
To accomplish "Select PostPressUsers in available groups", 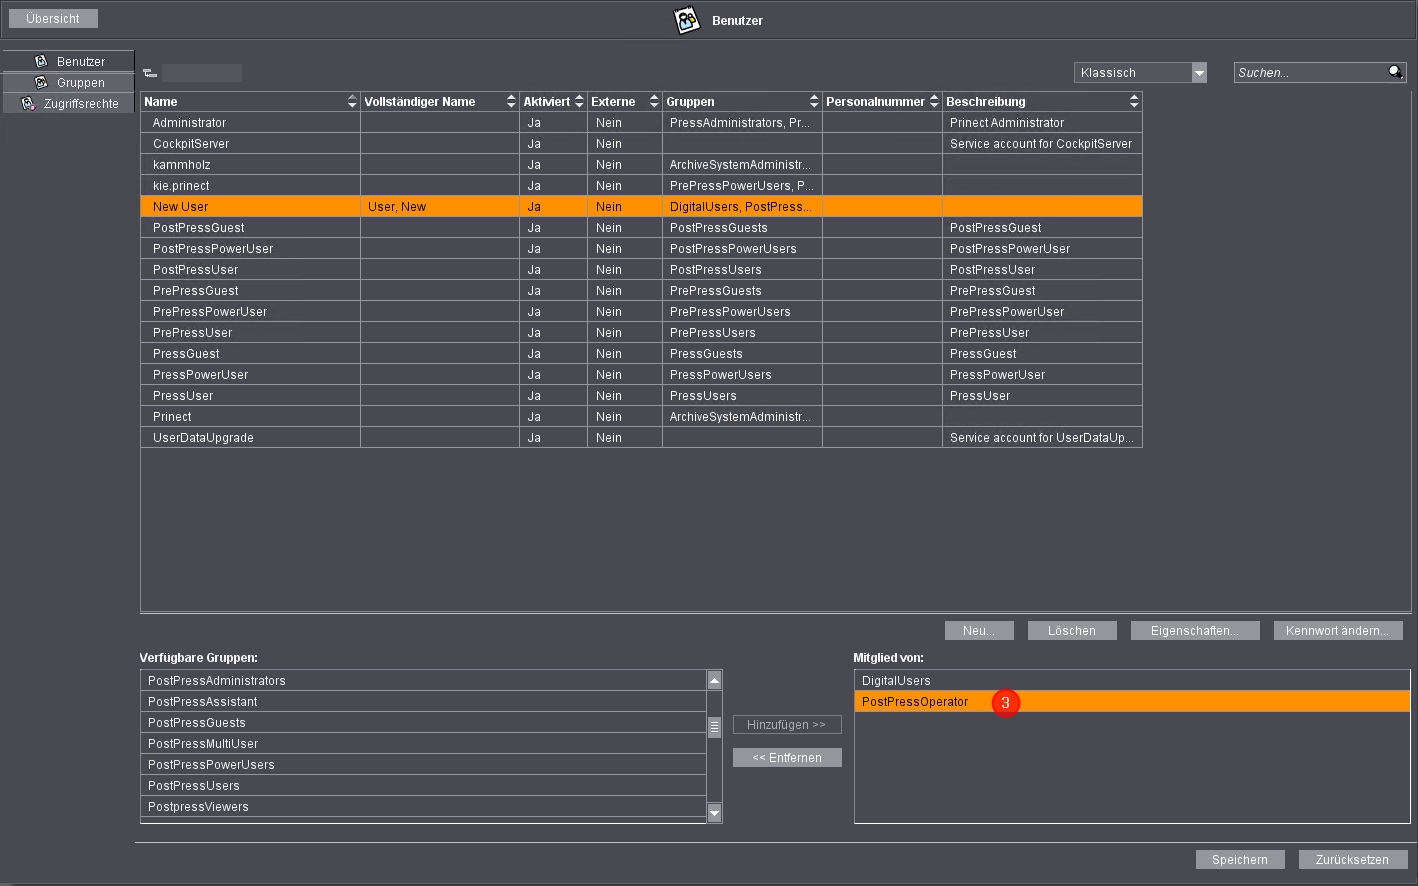I will click(x=423, y=785).
